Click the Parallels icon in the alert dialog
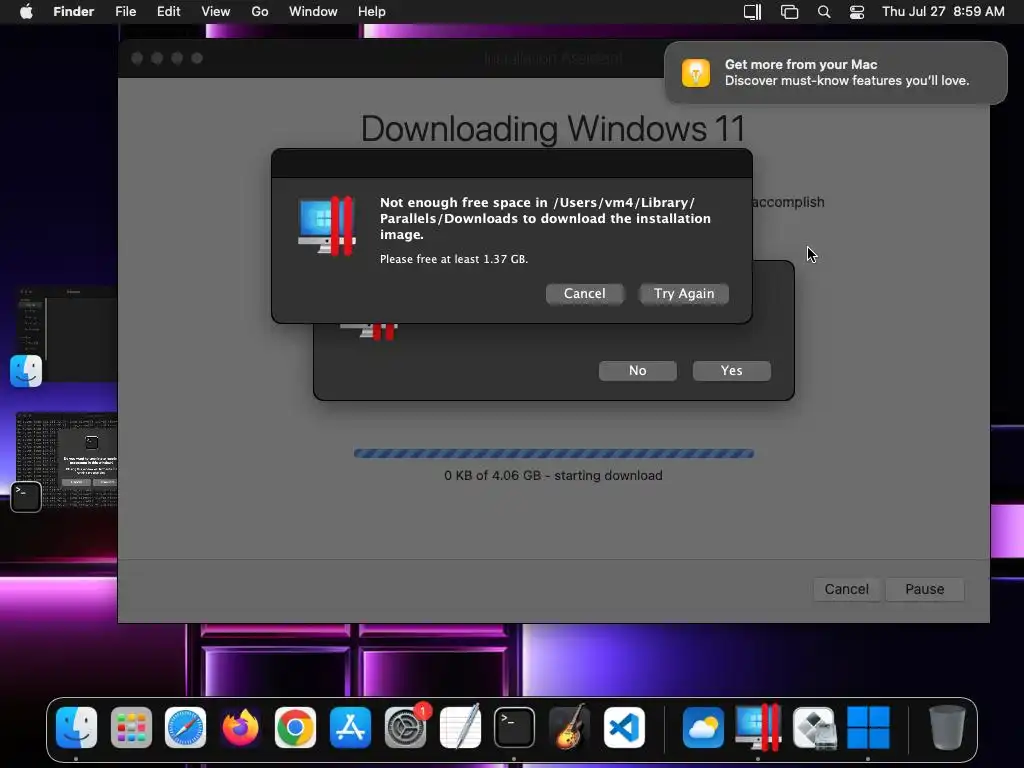 tap(327, 226)
